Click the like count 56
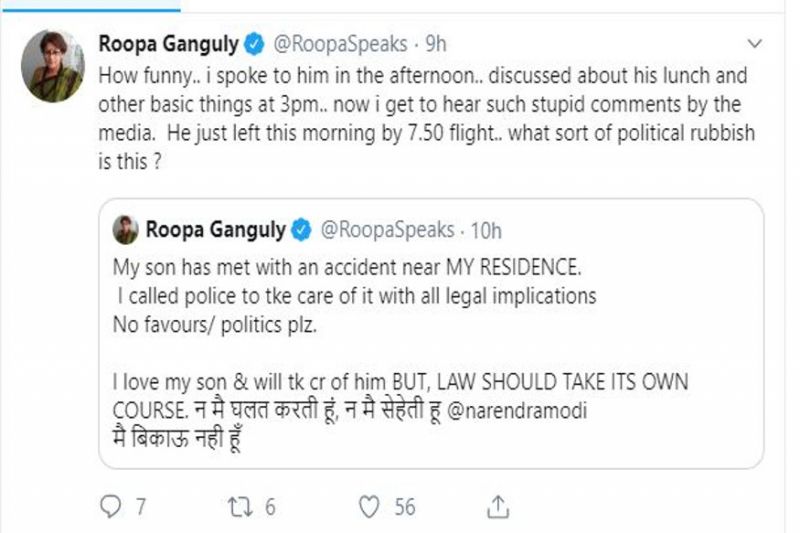This screenshot has width=800, height=533. pos(404,507)
